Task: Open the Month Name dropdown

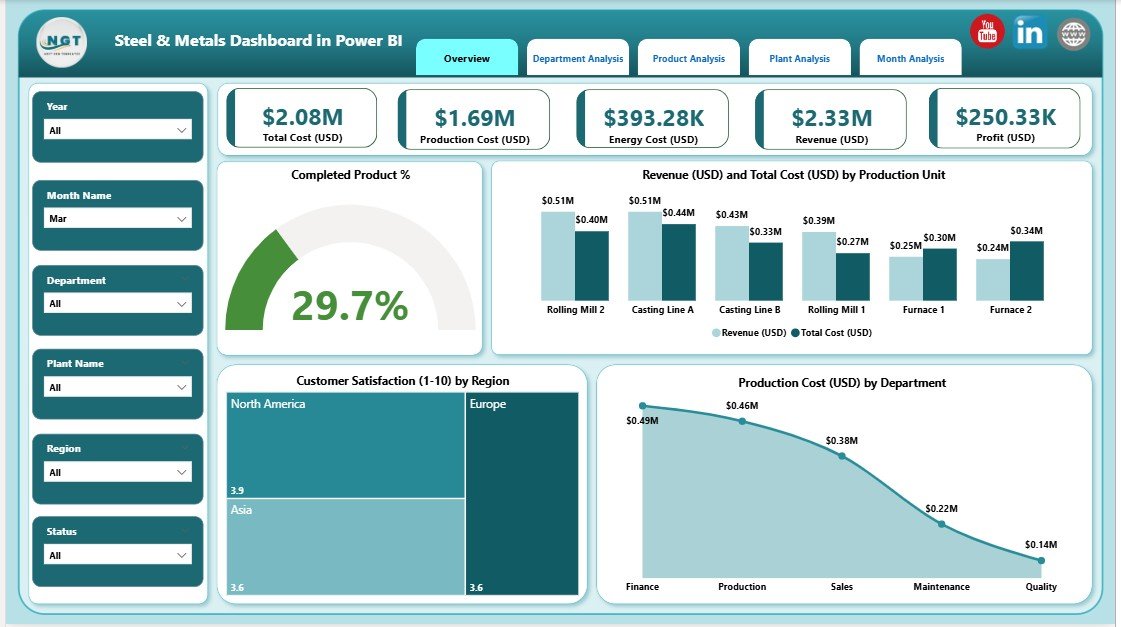Action: (x=118, y=218)
